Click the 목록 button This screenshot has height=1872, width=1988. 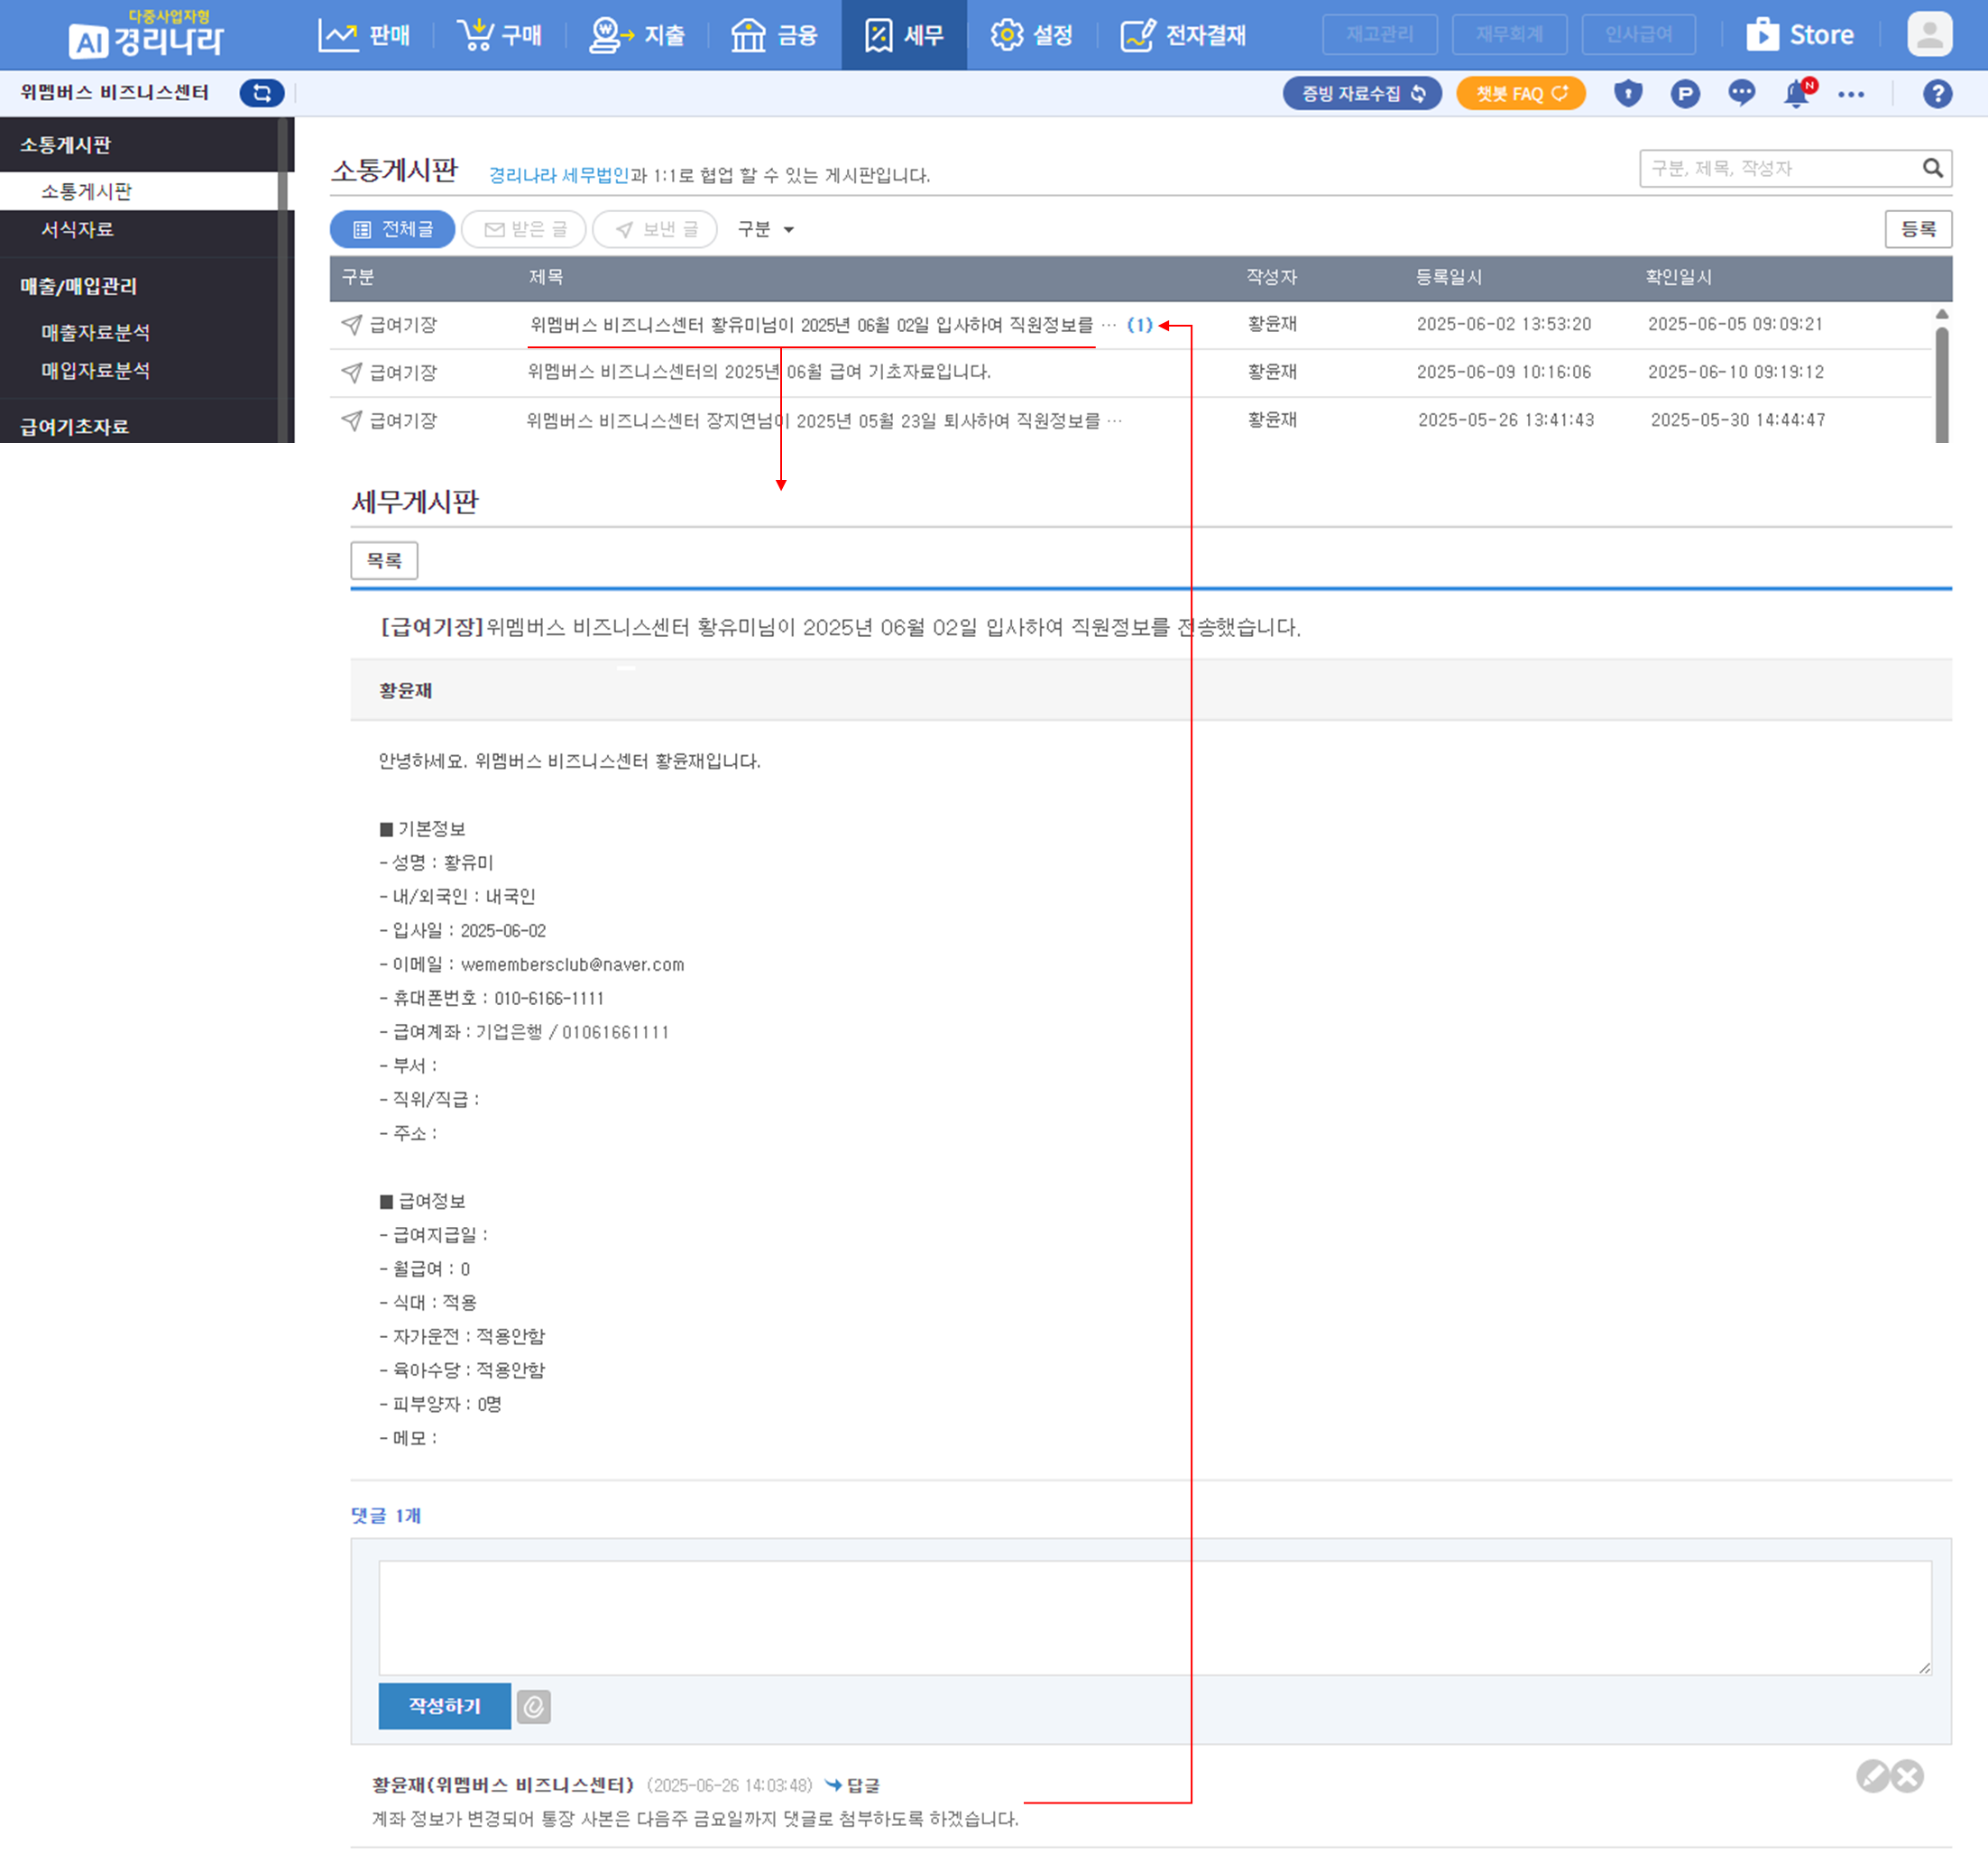click(384, 560)
